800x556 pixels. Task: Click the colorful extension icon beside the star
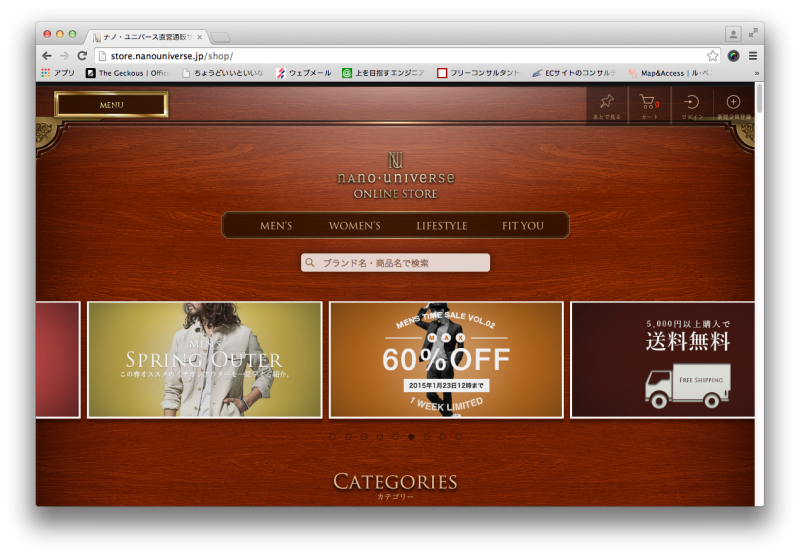point(734,56)
